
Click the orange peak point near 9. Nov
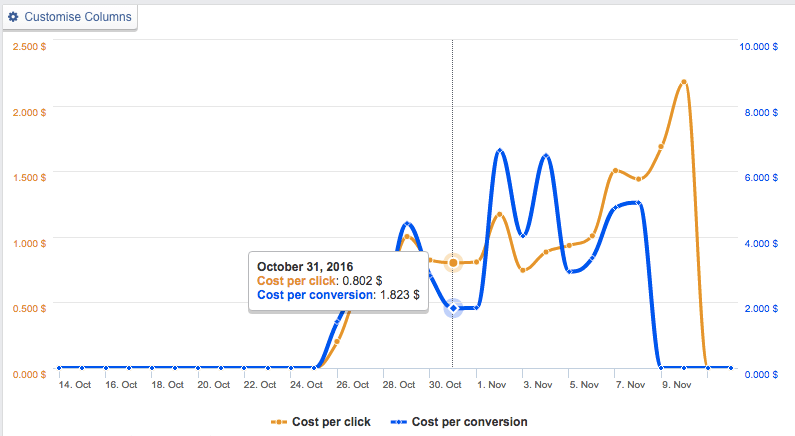[684, 82]
